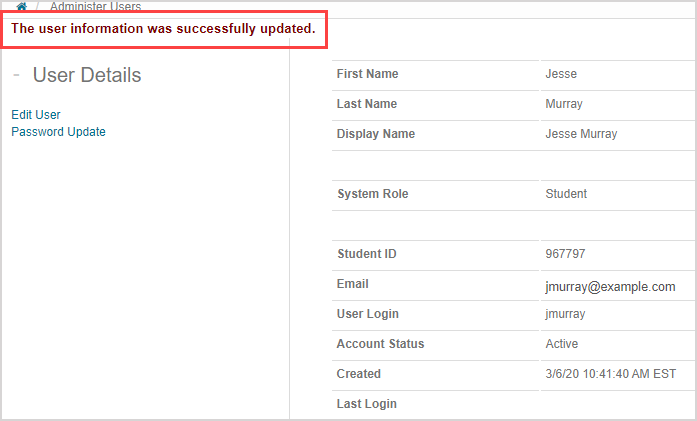
Task: Click the Student ID number 967797
Action: (x=565, y=254)
